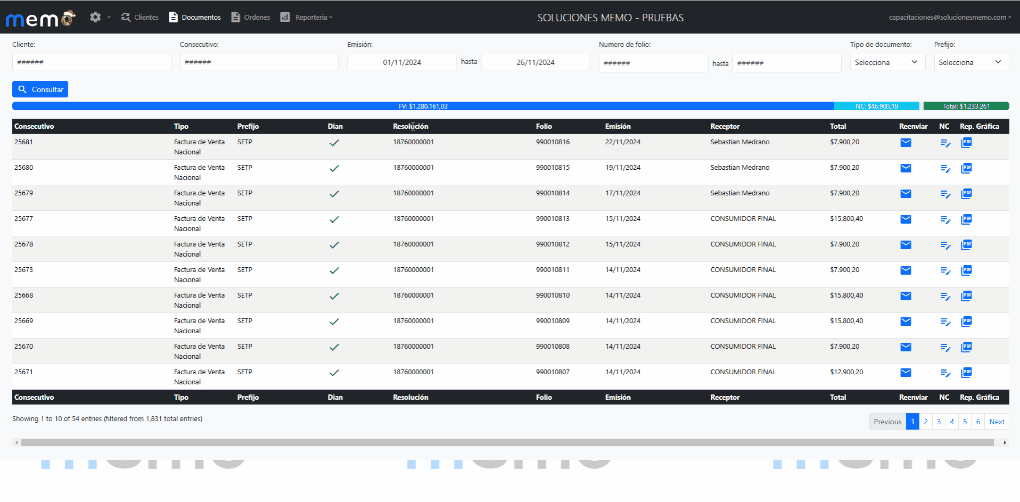
Task: Open PDF graphic for consecutivo 25668
Action: (x=966, y=296)
